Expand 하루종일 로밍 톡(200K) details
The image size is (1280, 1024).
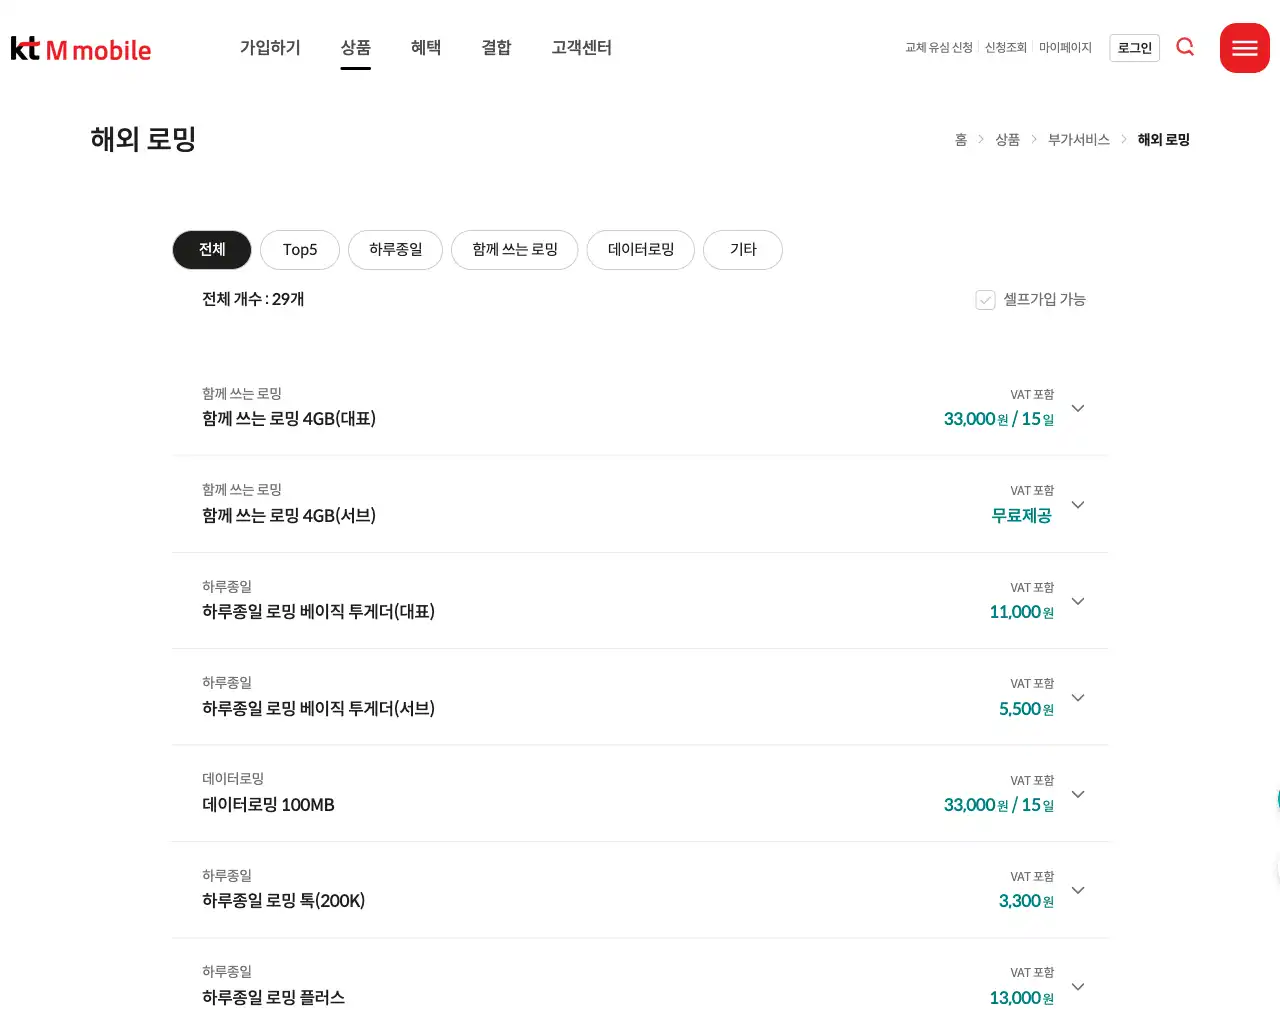pyautogui.click(x=1077, y=890)
